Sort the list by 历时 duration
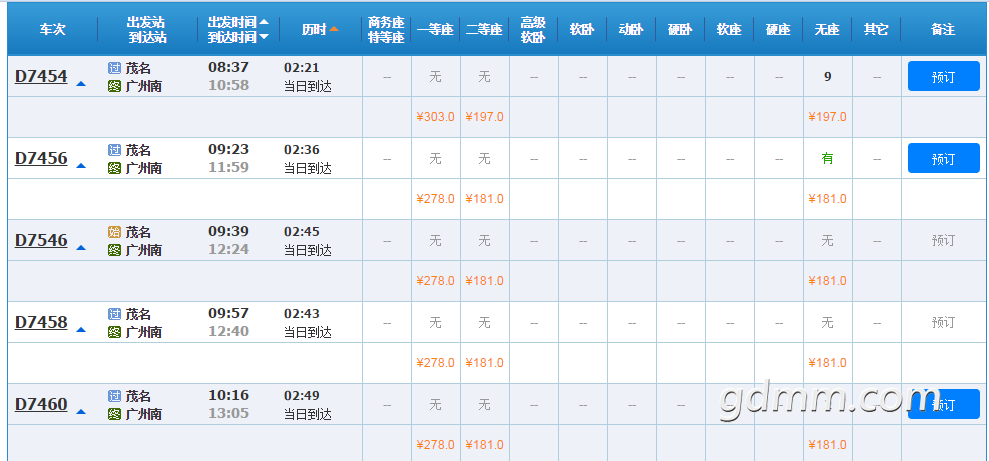989x461 pixels. pyautogui.click(x=320, y=29)
